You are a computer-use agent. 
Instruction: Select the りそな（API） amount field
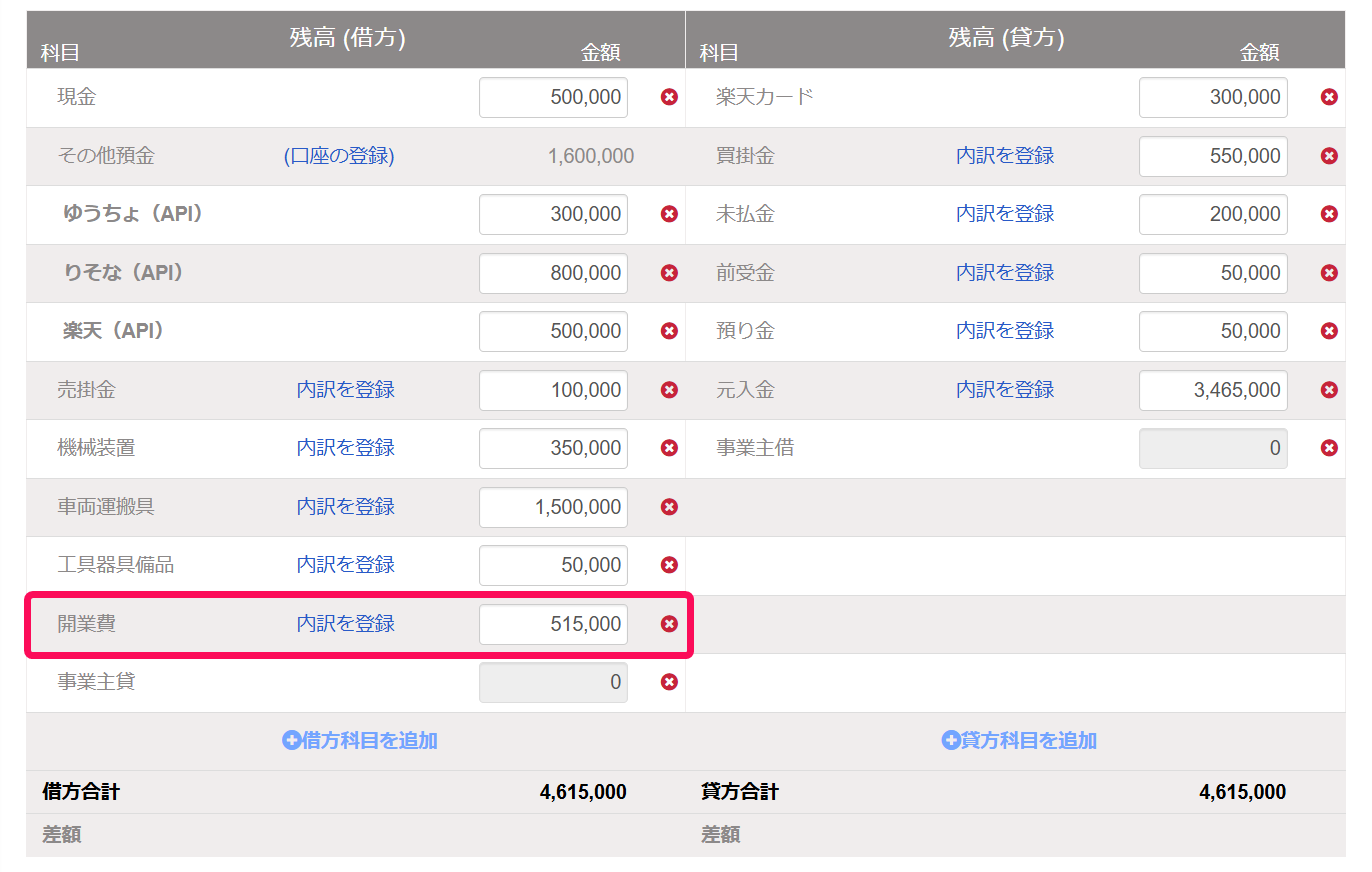click(x=553, y=273)
